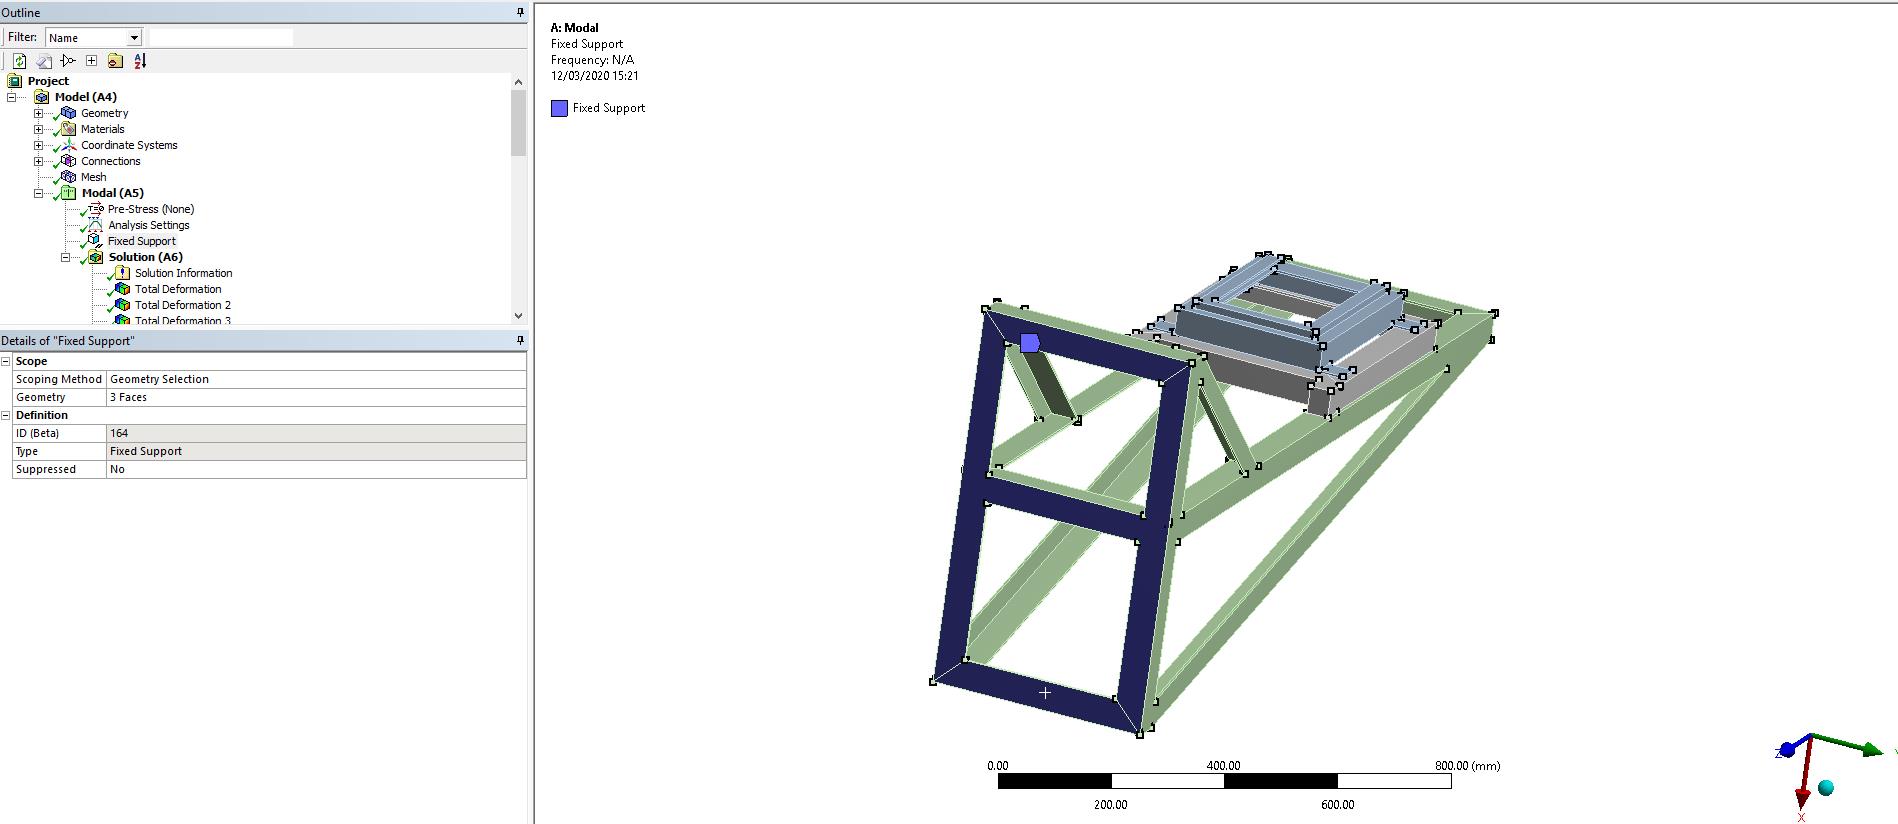The image size is (1898, 824).
Task: Click the Geometry value 3 Faces
Action: click(316, 397)
